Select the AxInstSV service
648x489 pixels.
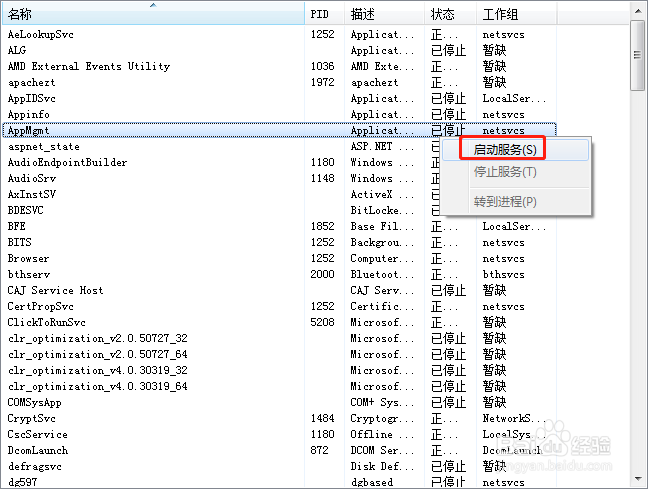click(x=32, y=194)
